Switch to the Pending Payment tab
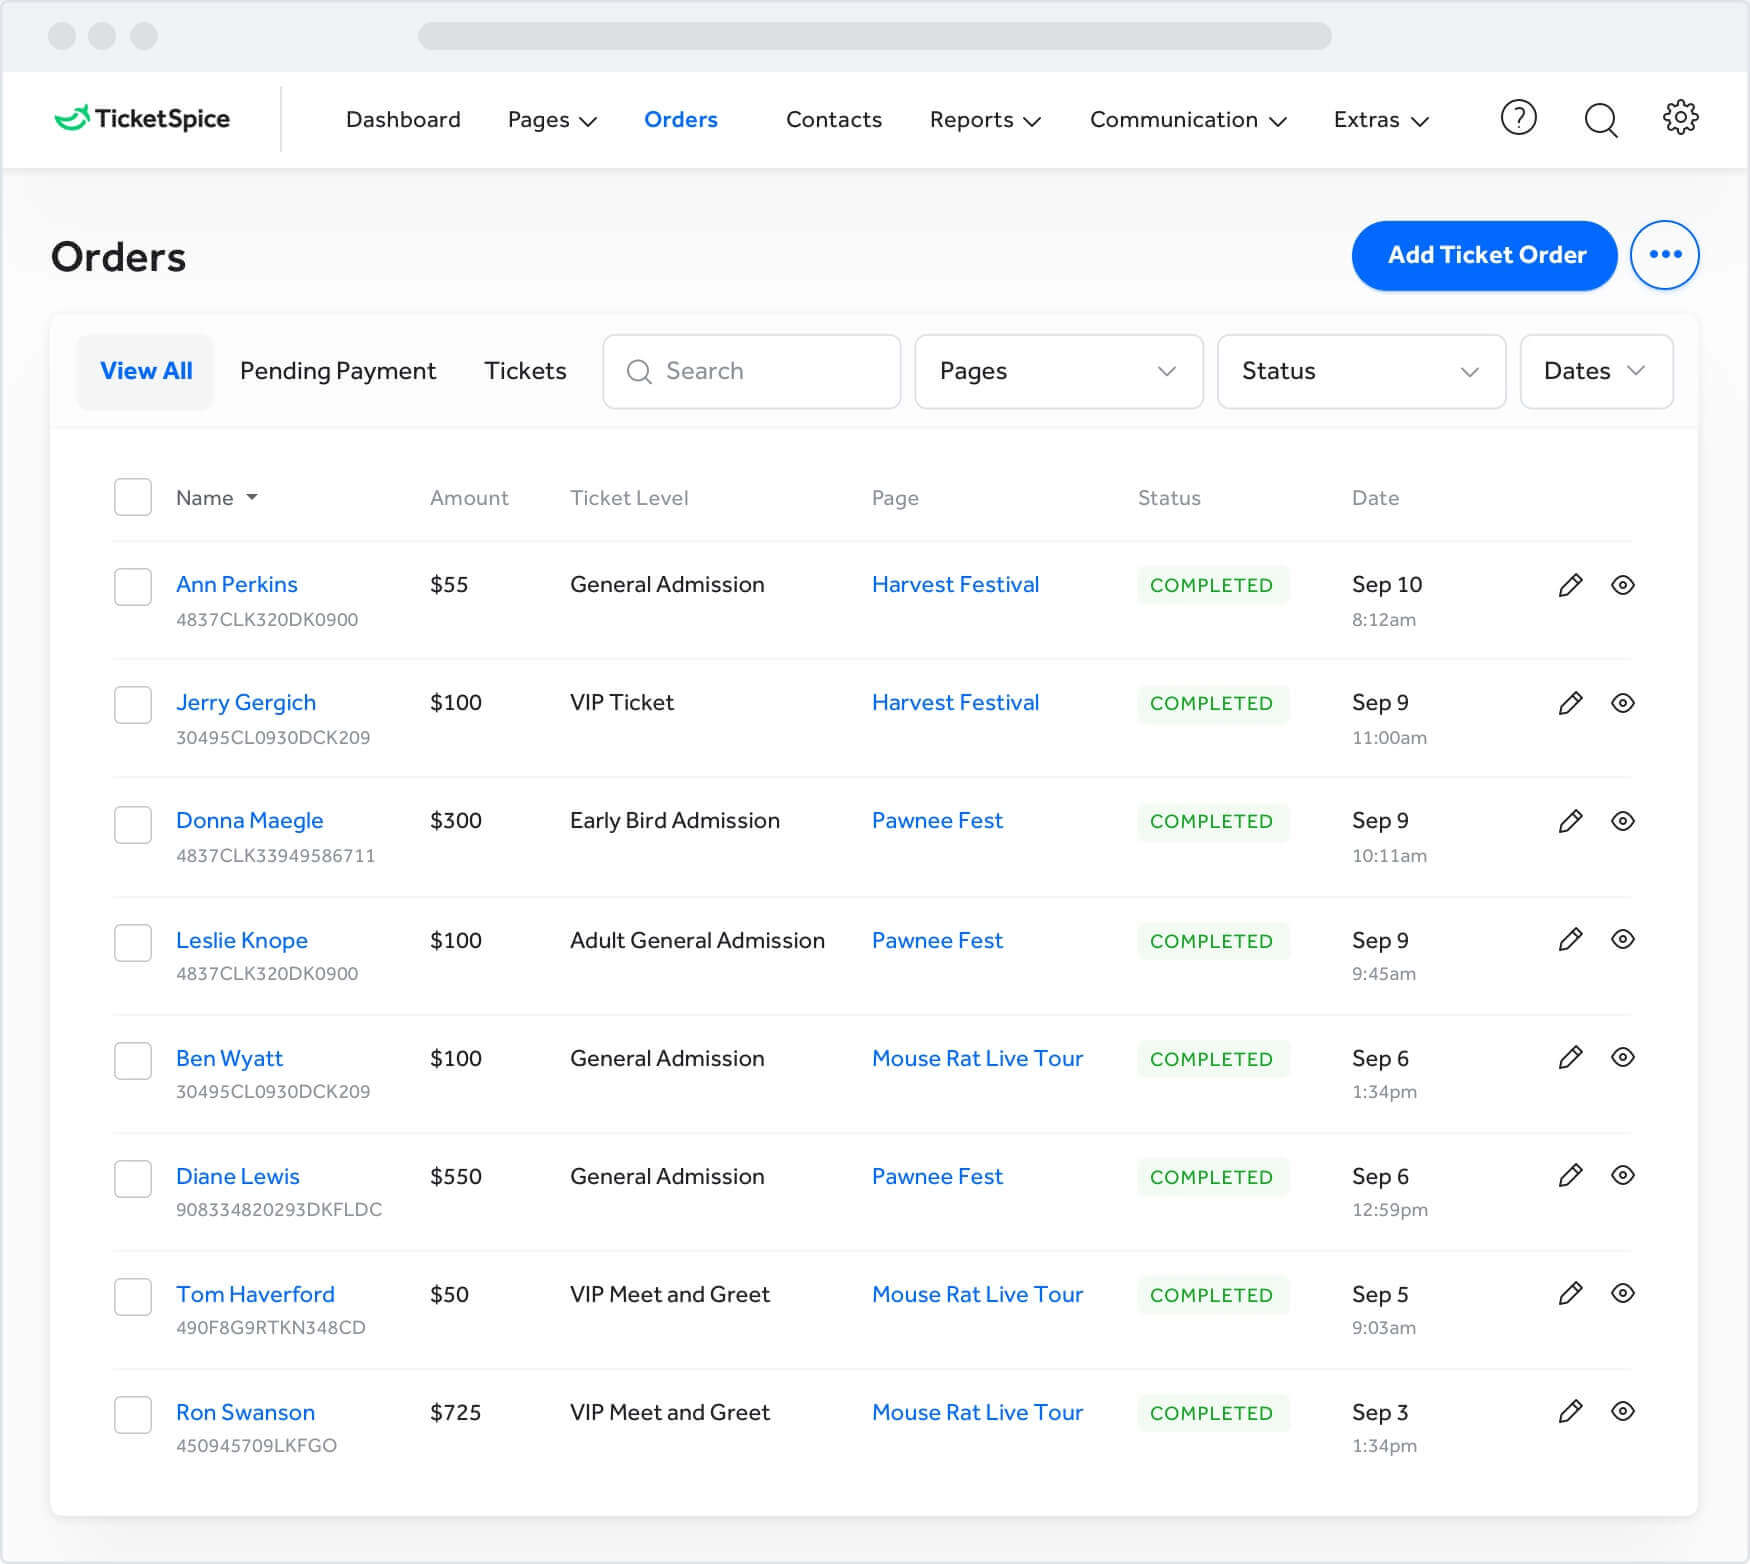 pyautogui.click(x=337, y=371)
